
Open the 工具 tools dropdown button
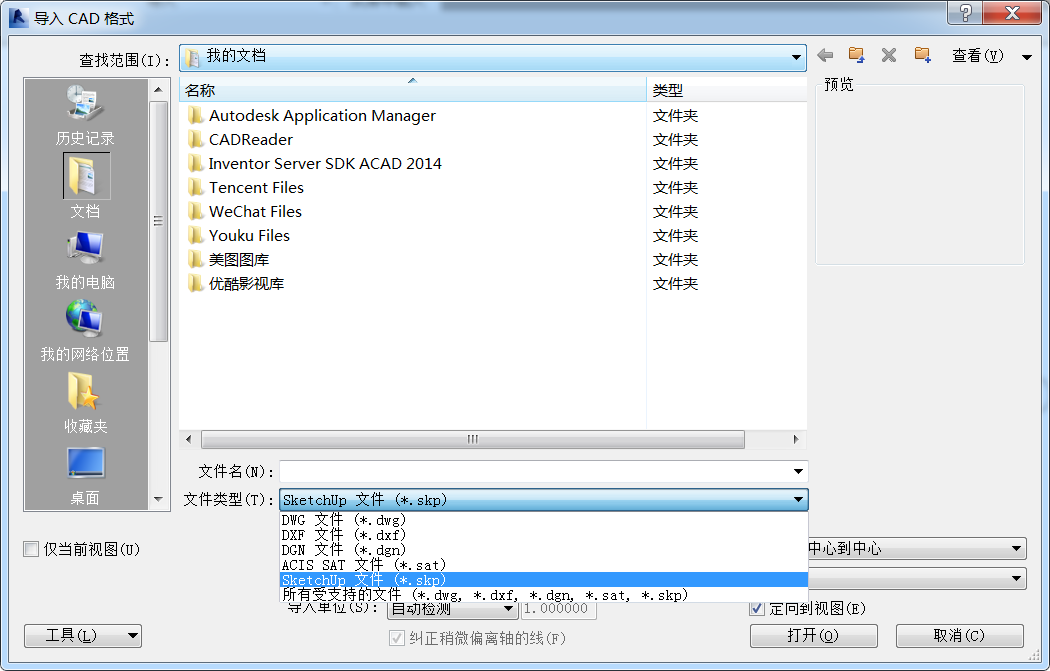pyautogui.click(x=83, y=636)
